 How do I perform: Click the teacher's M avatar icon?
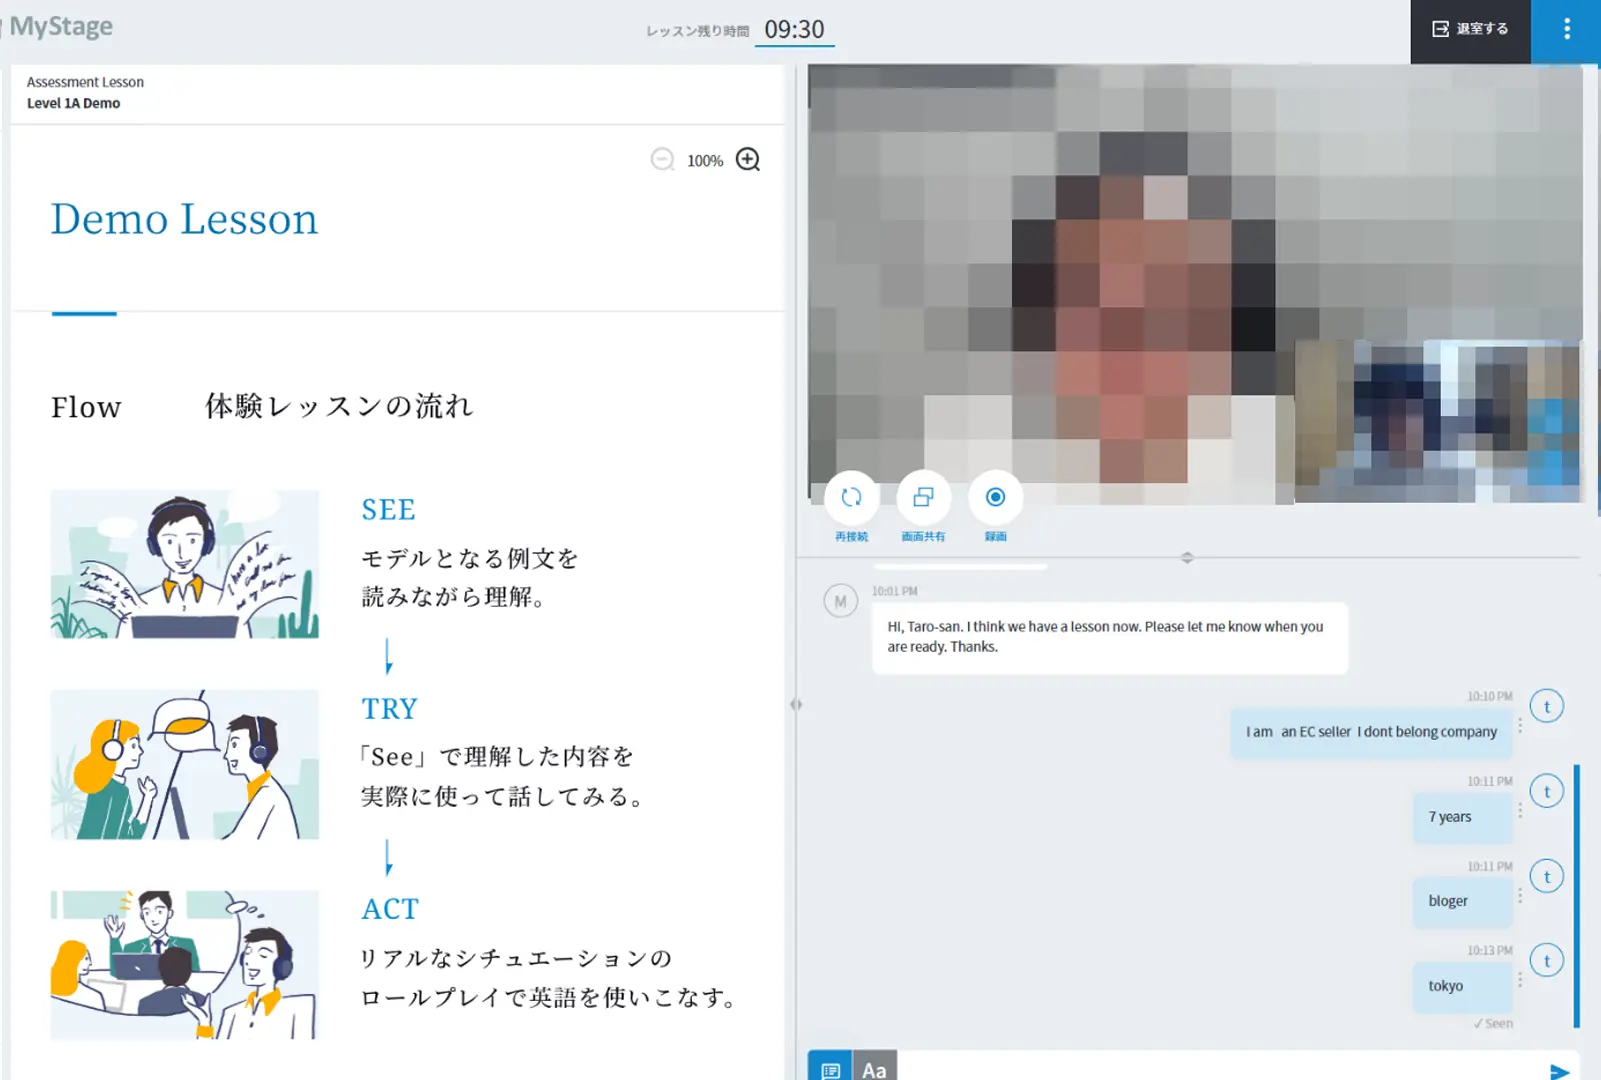click(x=840, y=601)
